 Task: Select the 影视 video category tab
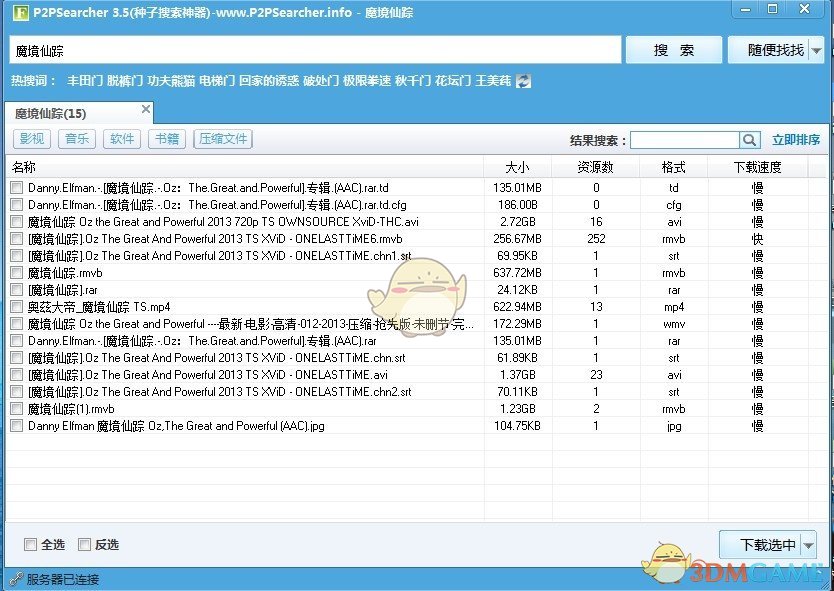tap(32, 139)
